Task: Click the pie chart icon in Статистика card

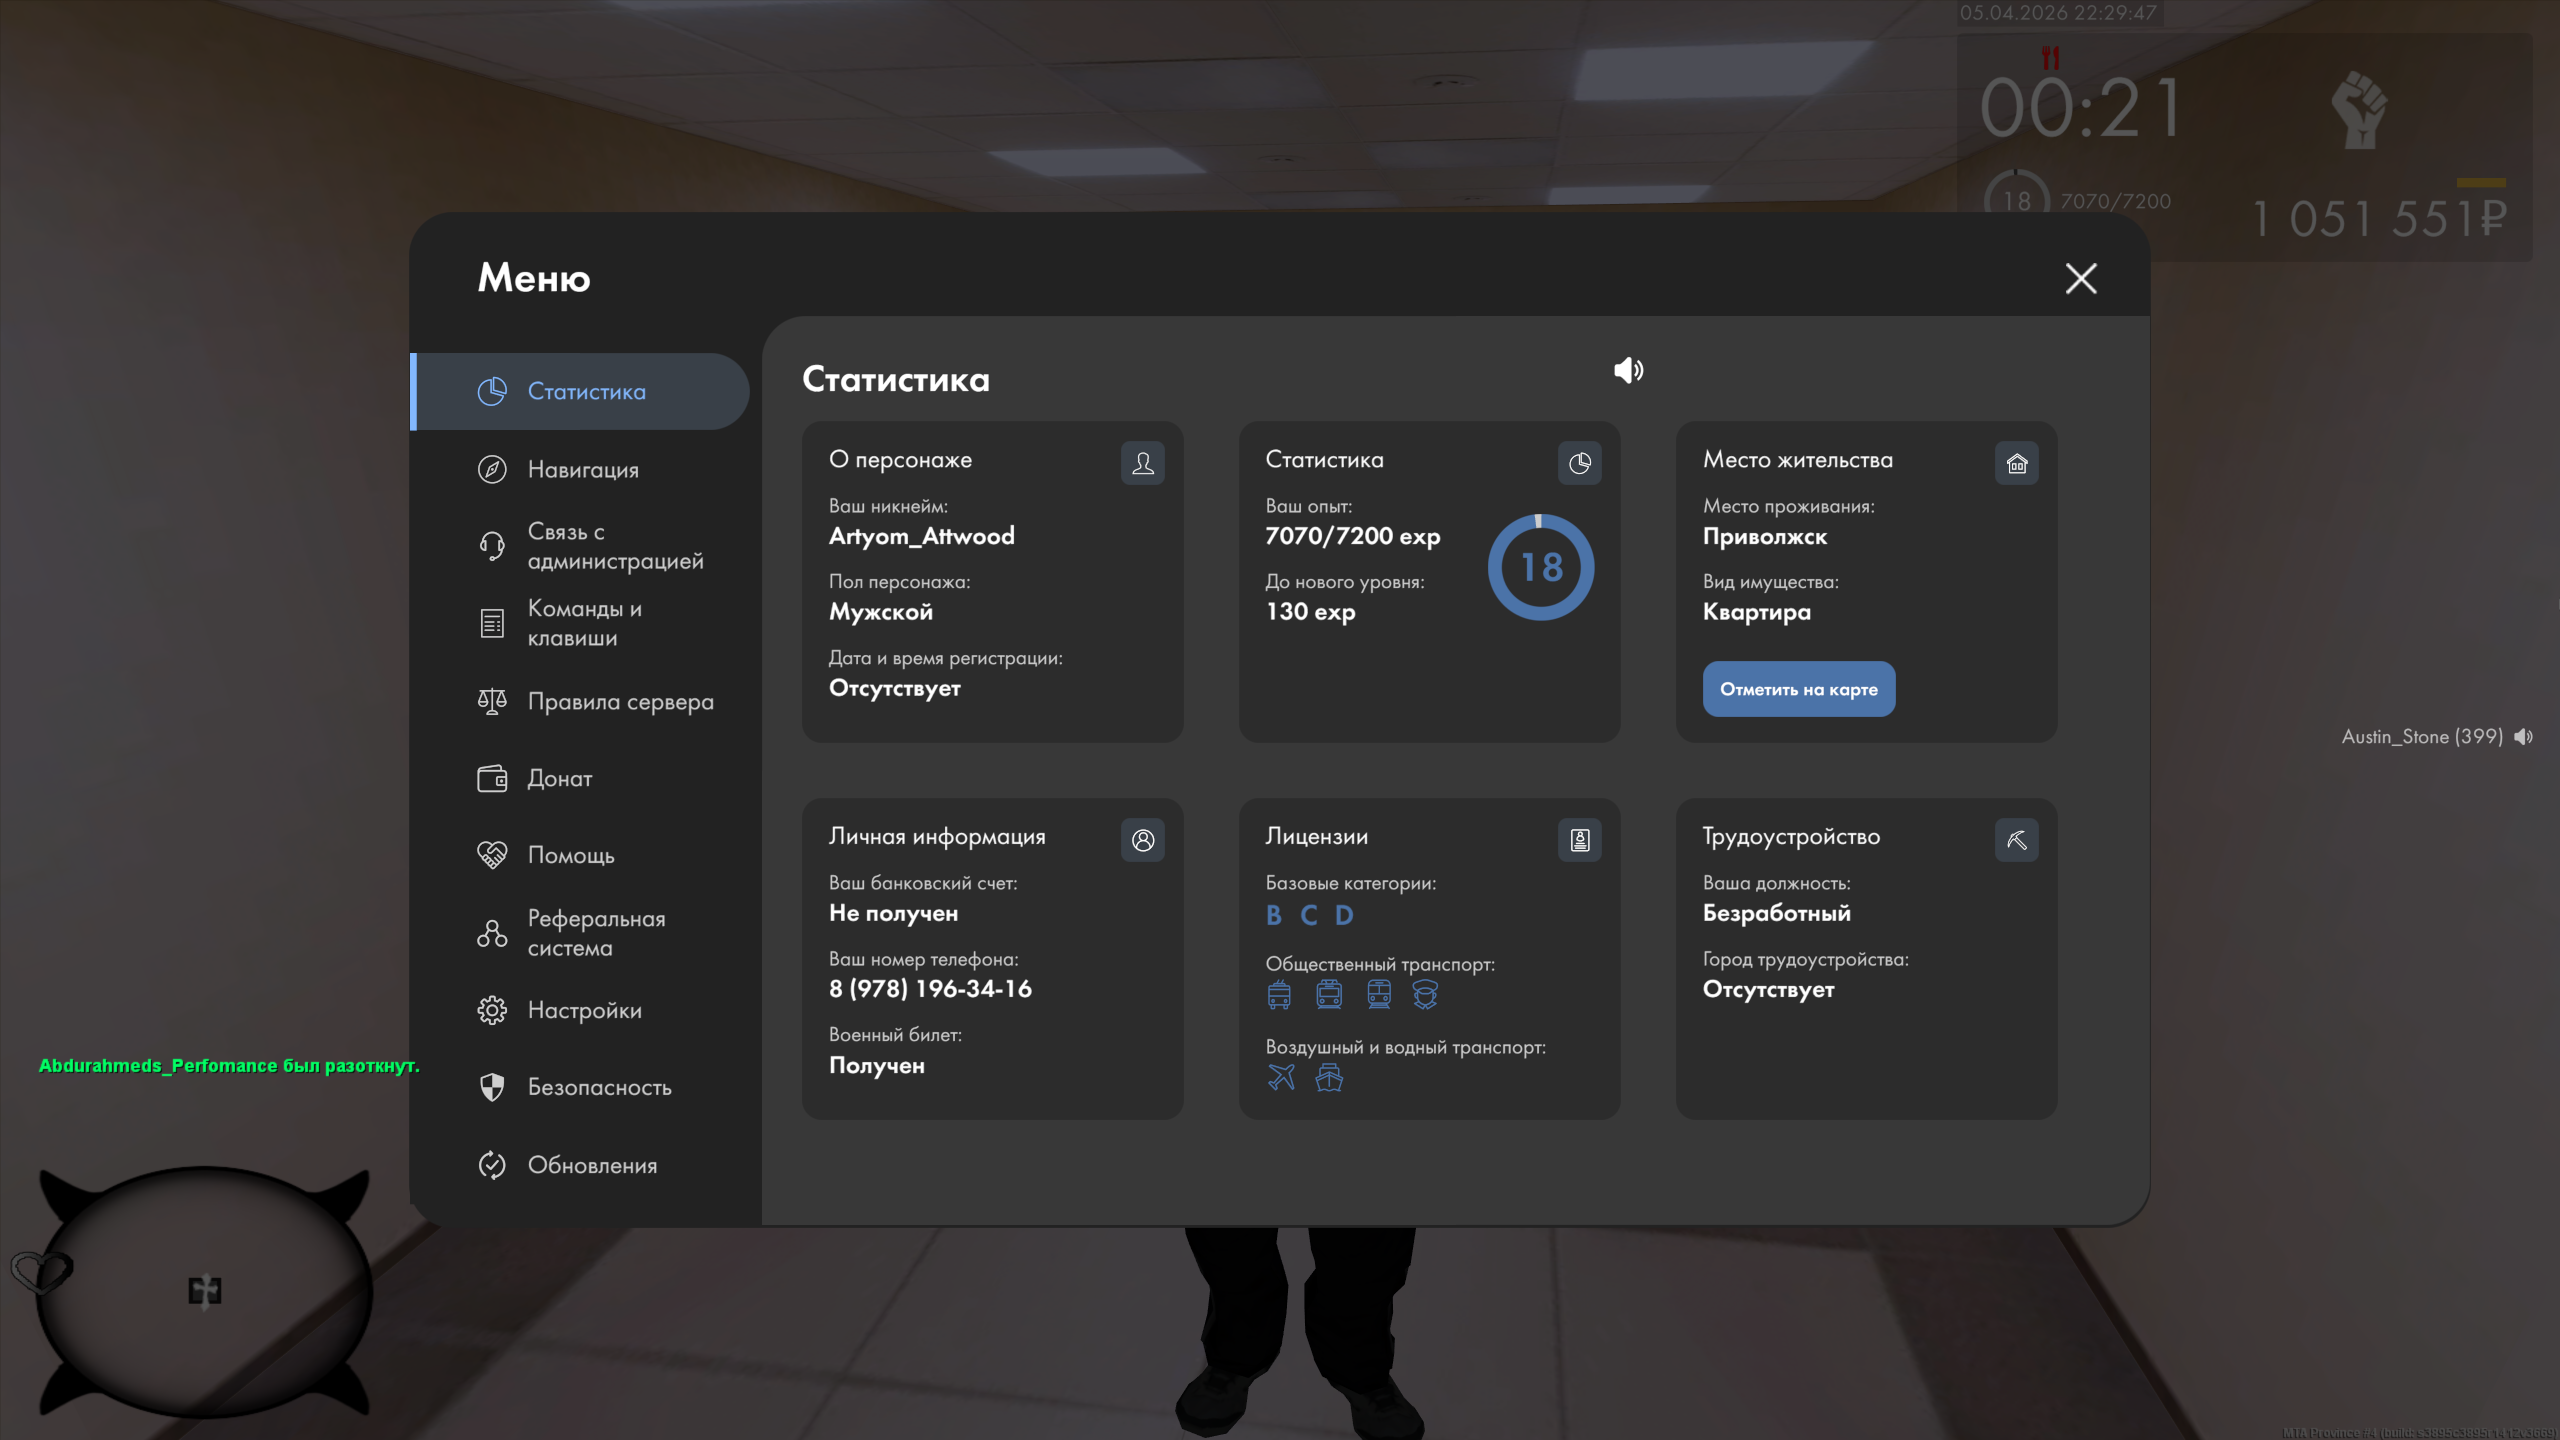Action: click(1579, 463)
